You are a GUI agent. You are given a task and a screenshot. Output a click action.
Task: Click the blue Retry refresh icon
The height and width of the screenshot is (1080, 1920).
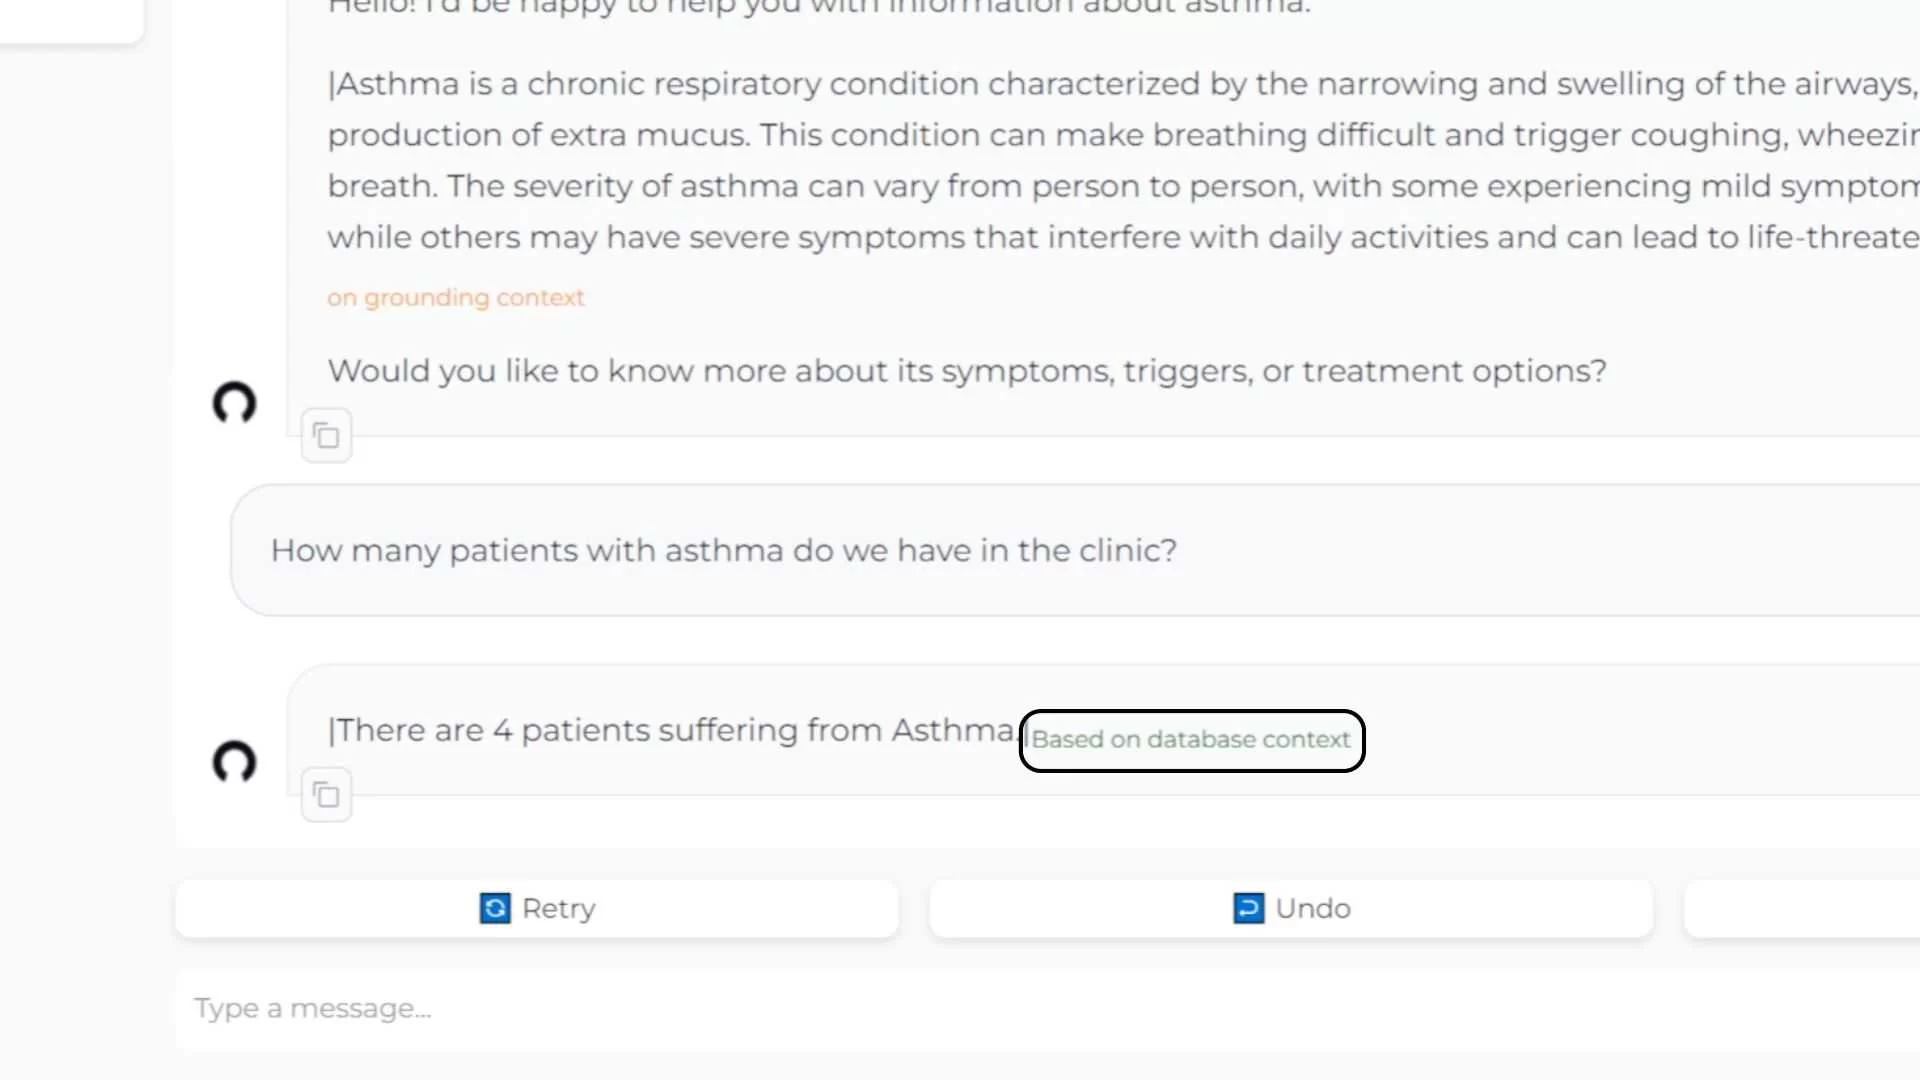495,908
